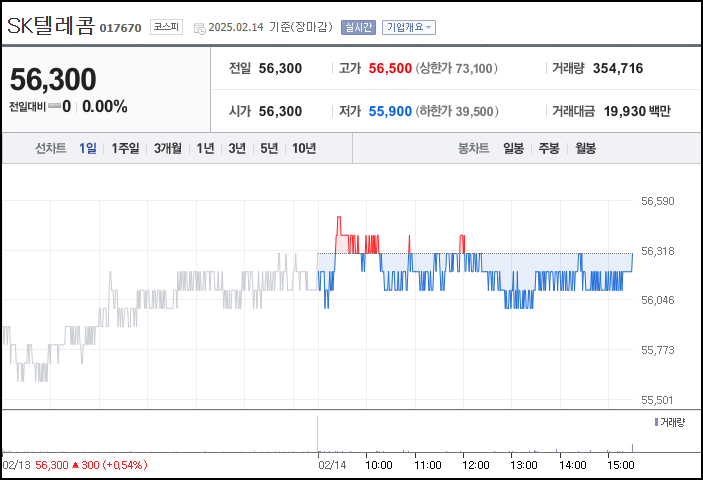Switch to 일봉 candlestick chart
This screenshot has height=480, width=703.
(x=513, y=148)
